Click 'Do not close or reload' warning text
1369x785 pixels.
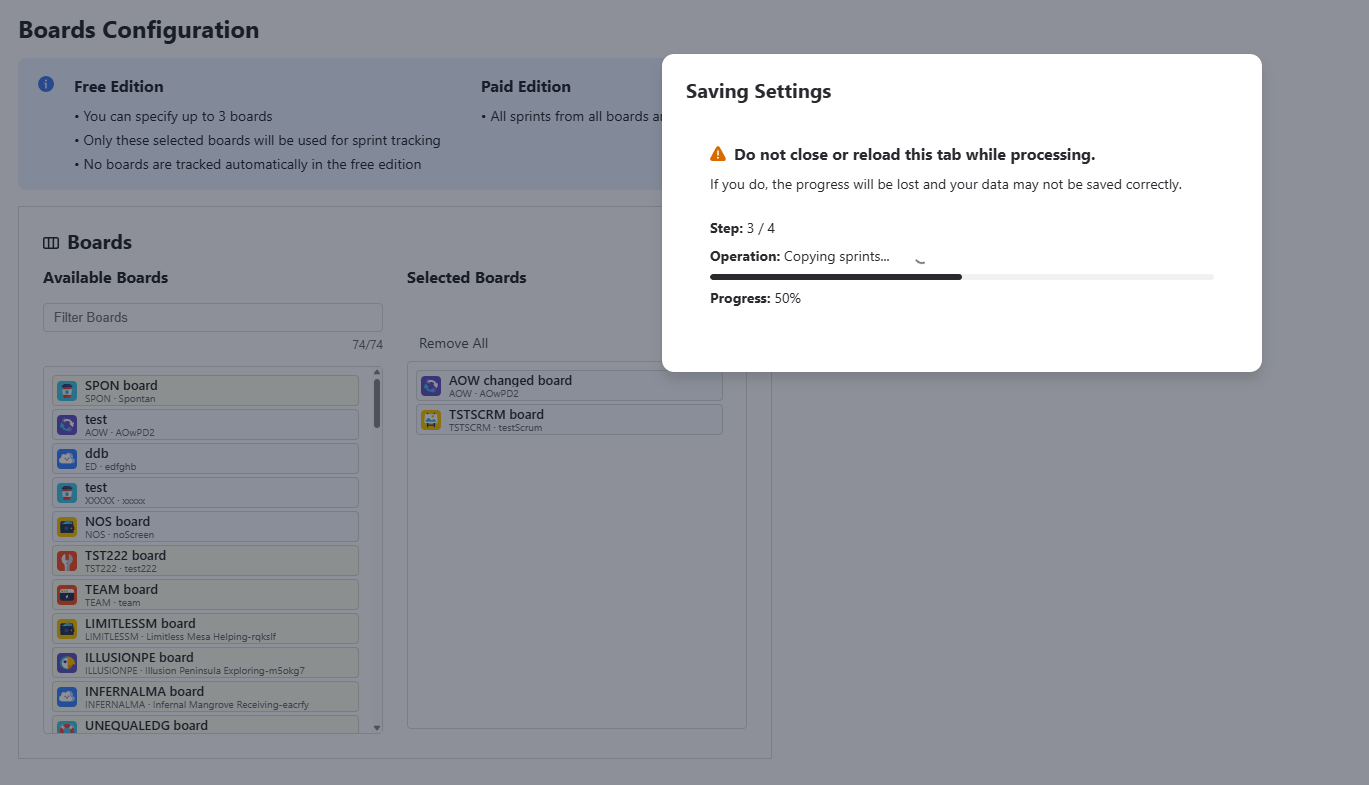coord(914,155)
